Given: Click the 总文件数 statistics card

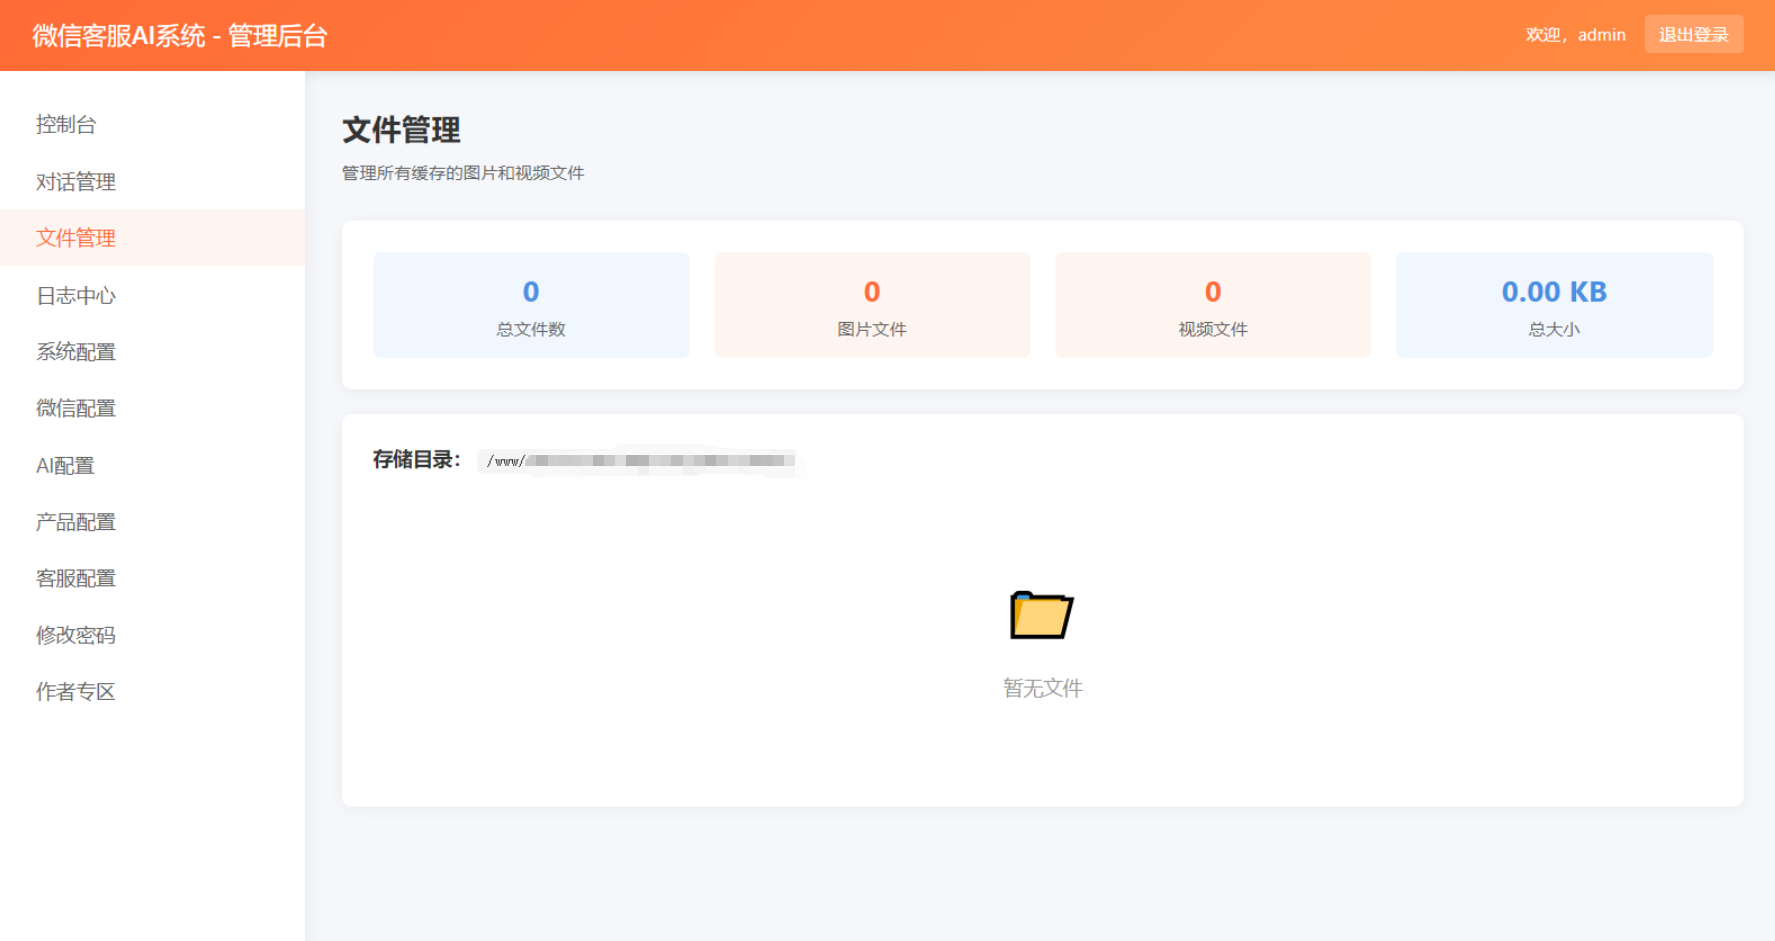Looking at the screenshot, I should (531, 305).
